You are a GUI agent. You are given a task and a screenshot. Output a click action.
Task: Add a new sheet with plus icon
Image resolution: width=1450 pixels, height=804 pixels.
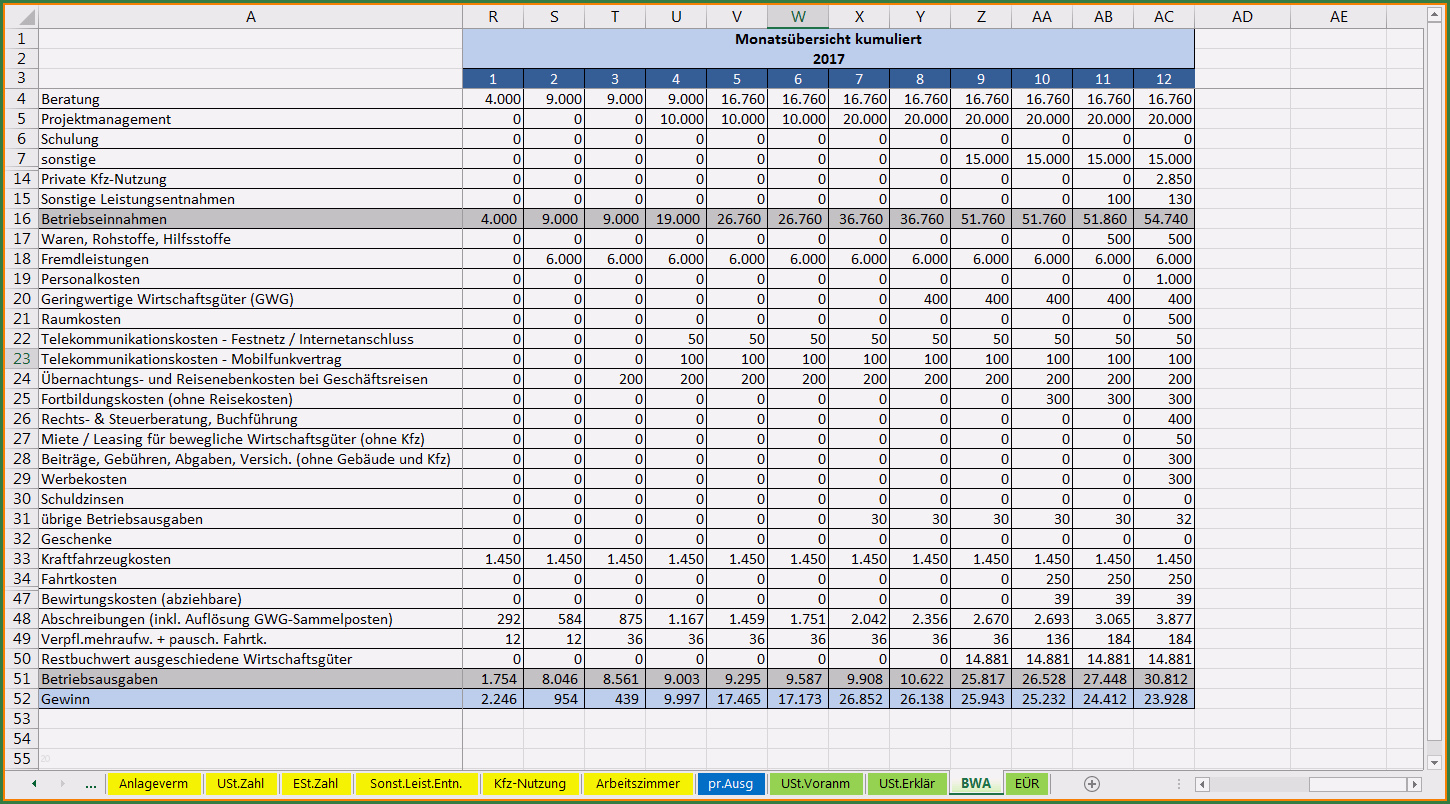pyautogui.click(x=1092, y=784)
